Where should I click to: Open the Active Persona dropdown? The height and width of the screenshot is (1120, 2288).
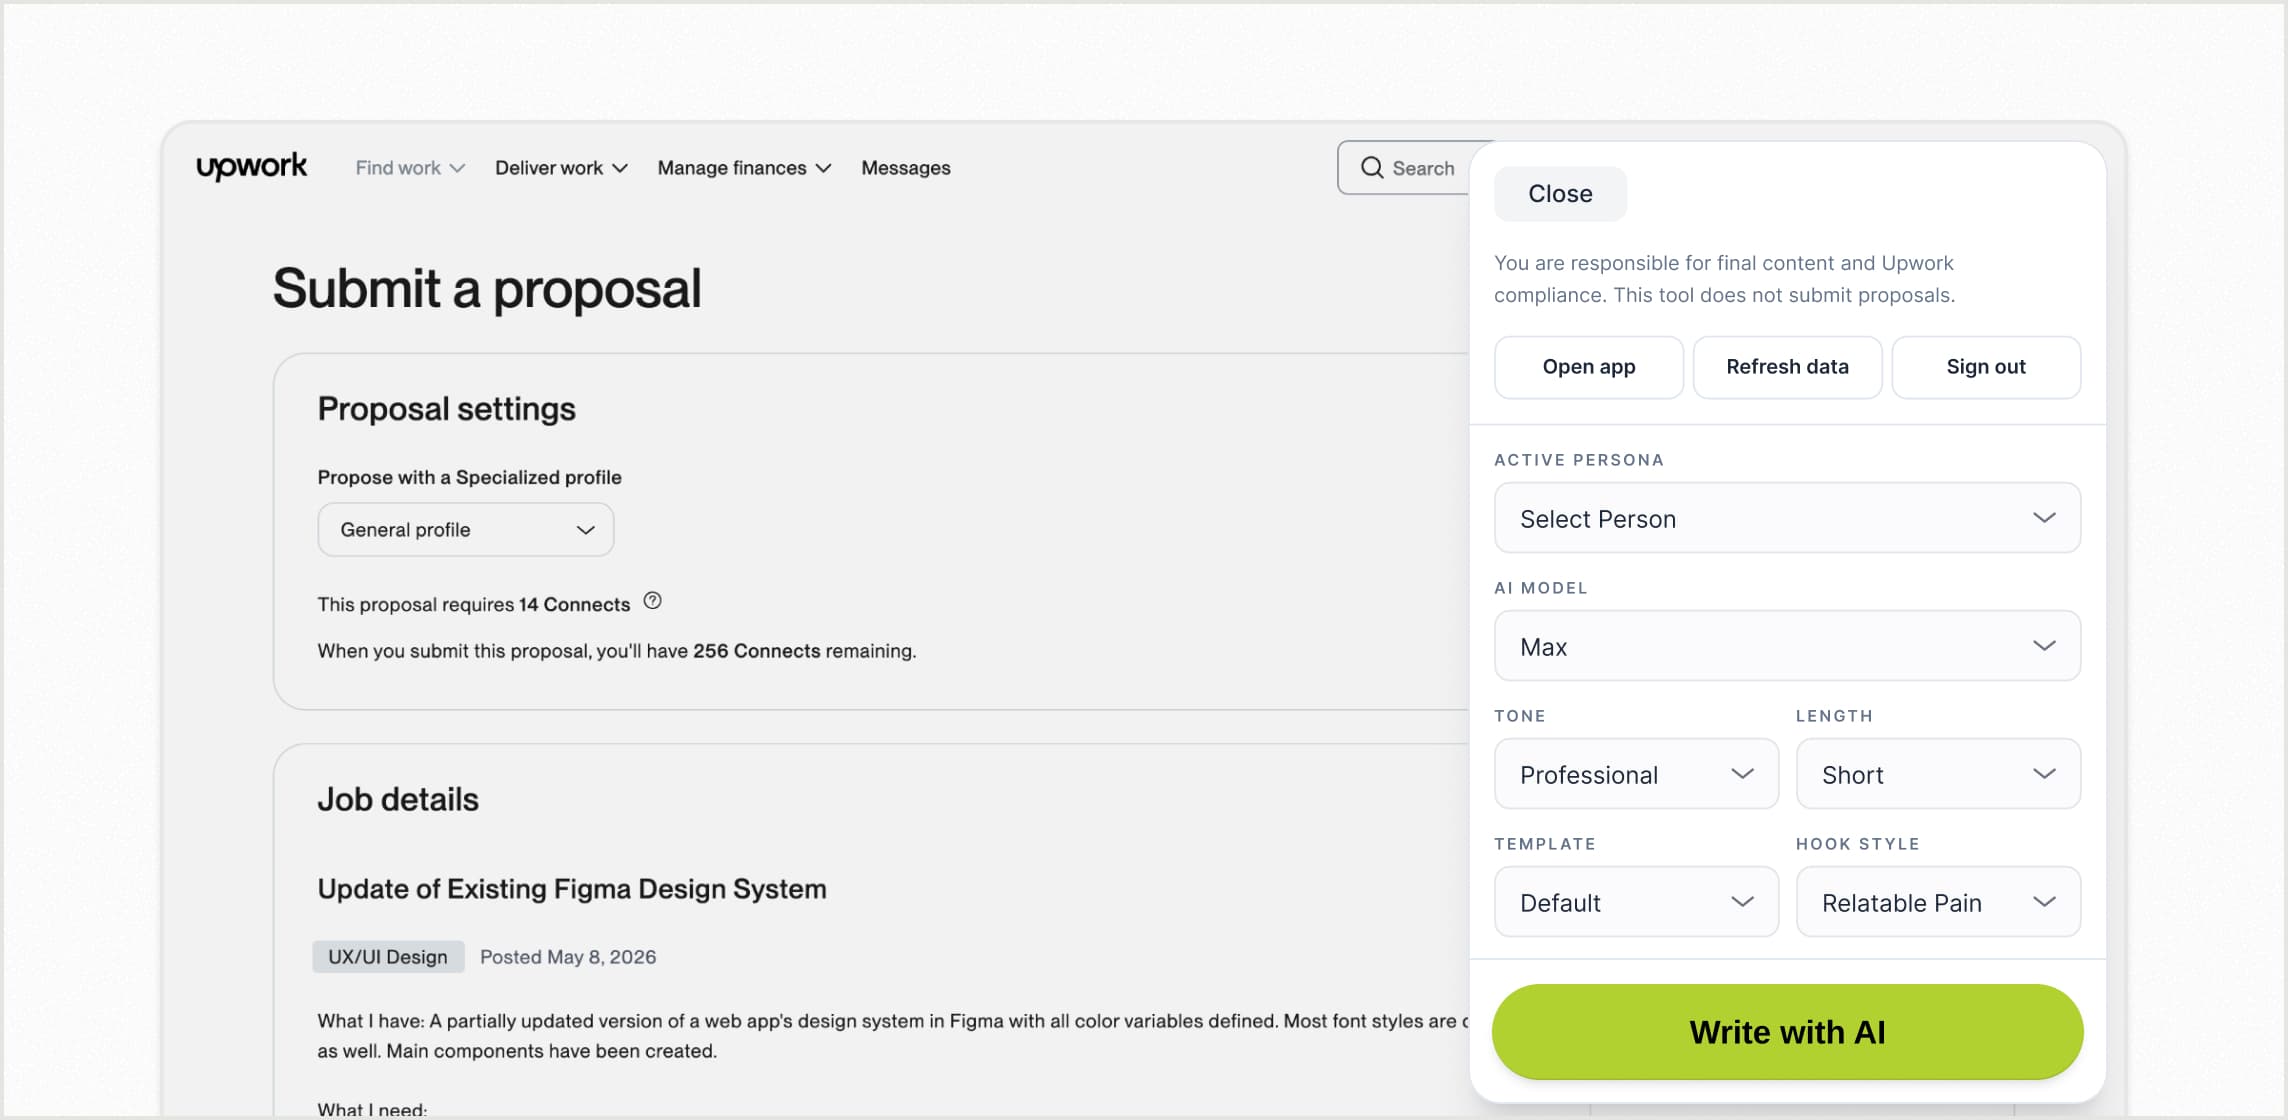coord(1787,518)
